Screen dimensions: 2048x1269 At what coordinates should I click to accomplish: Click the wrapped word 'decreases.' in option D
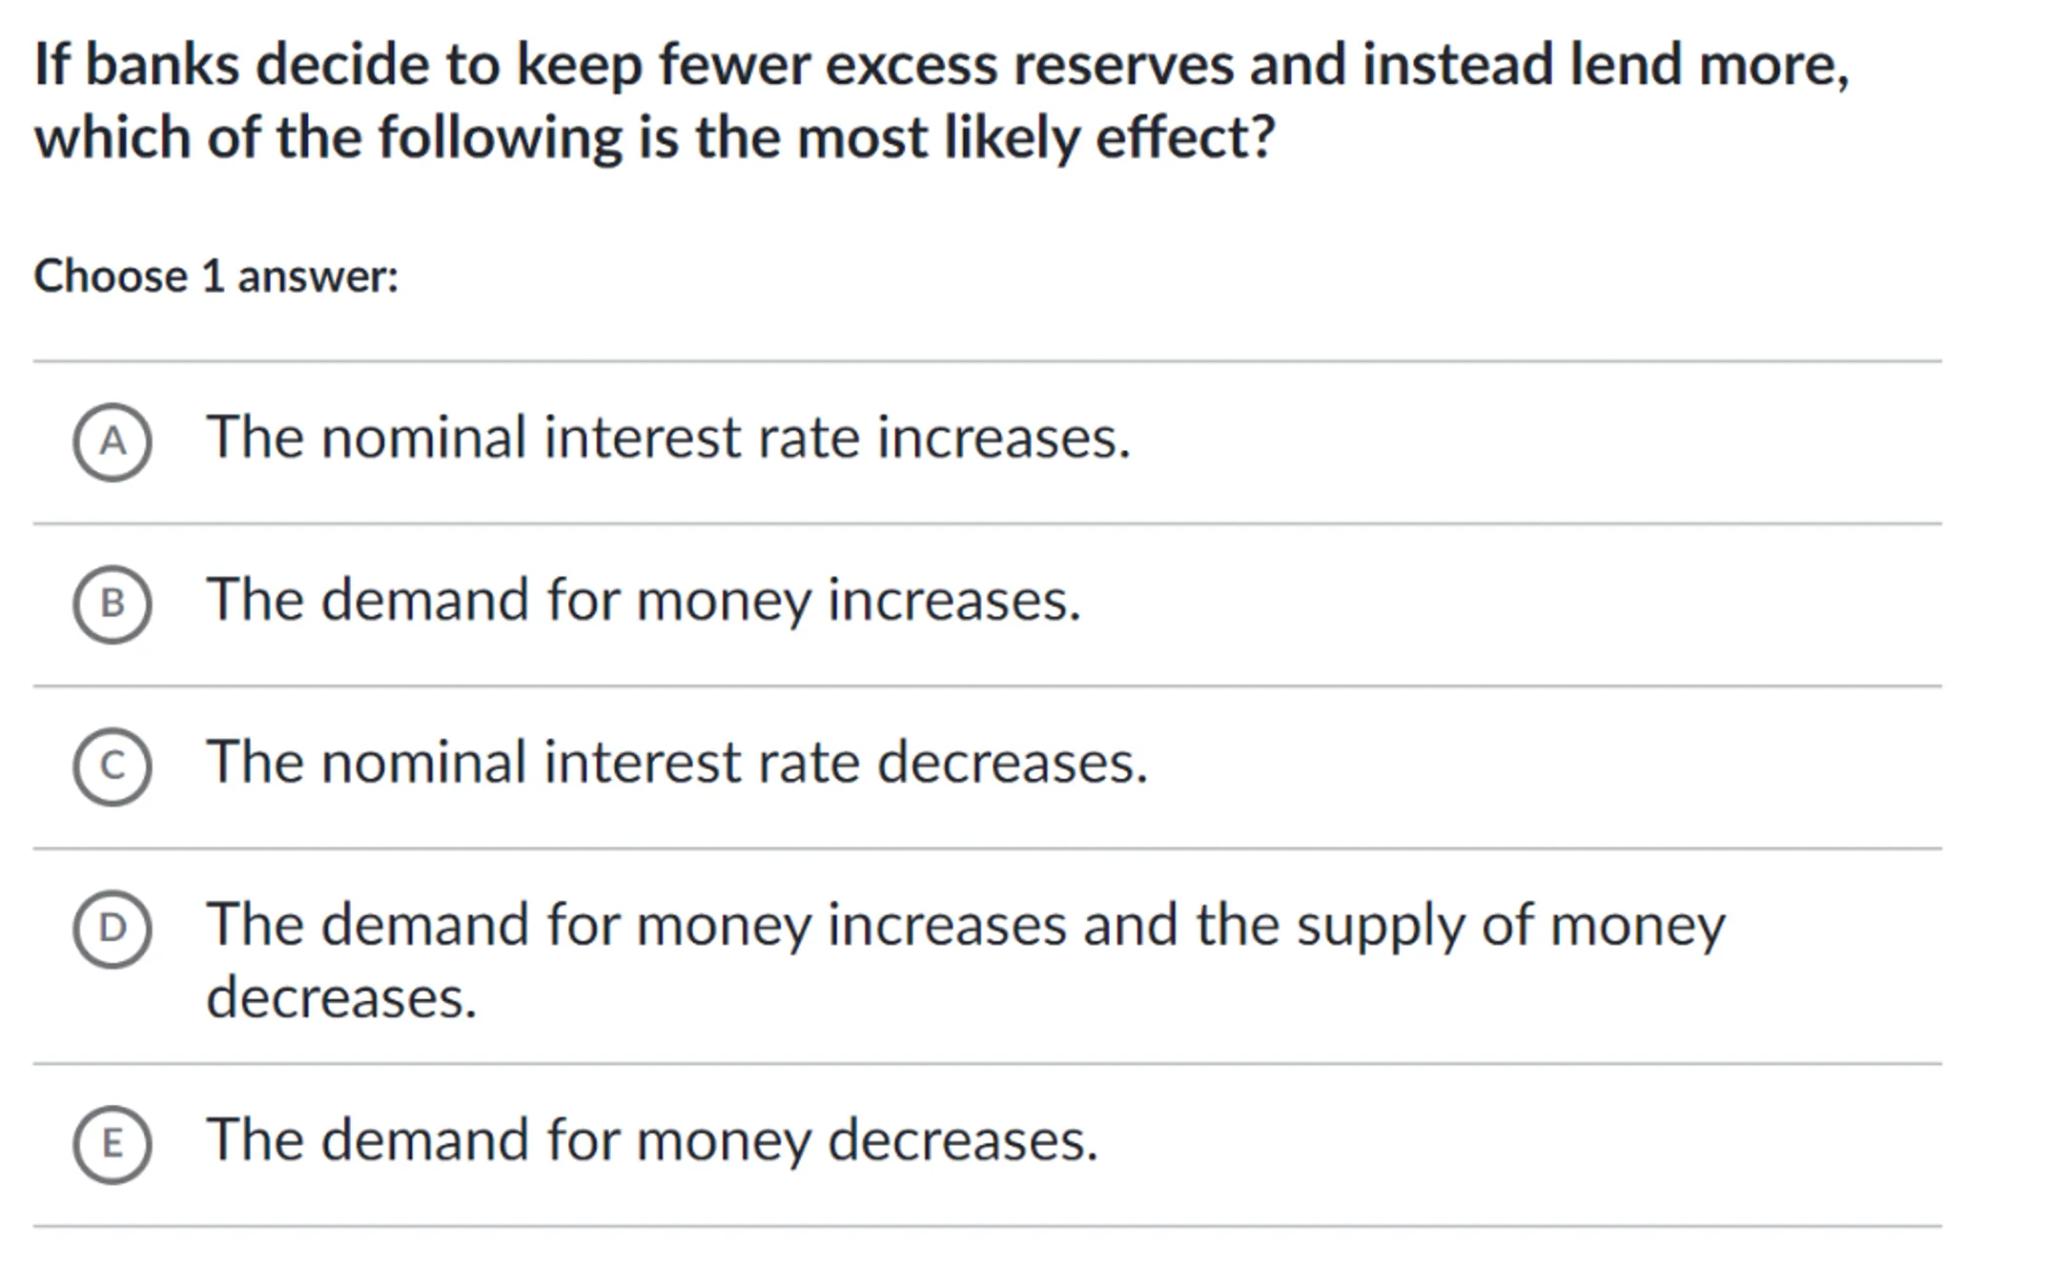(x=341, y=998)
